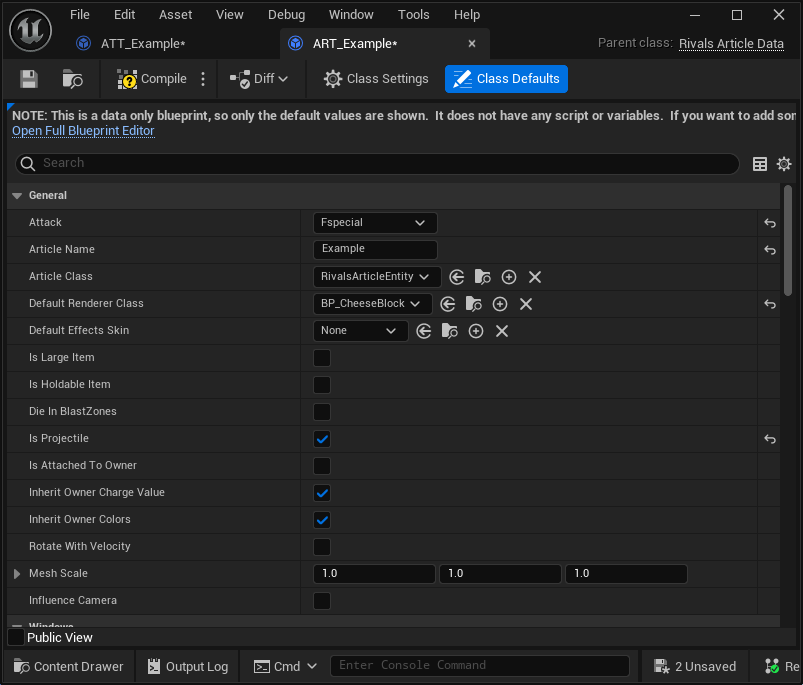Viewport: 803px width, 685px height.
Task: Open Compile options three-dot menu
Action: click(x=203, y=79)
